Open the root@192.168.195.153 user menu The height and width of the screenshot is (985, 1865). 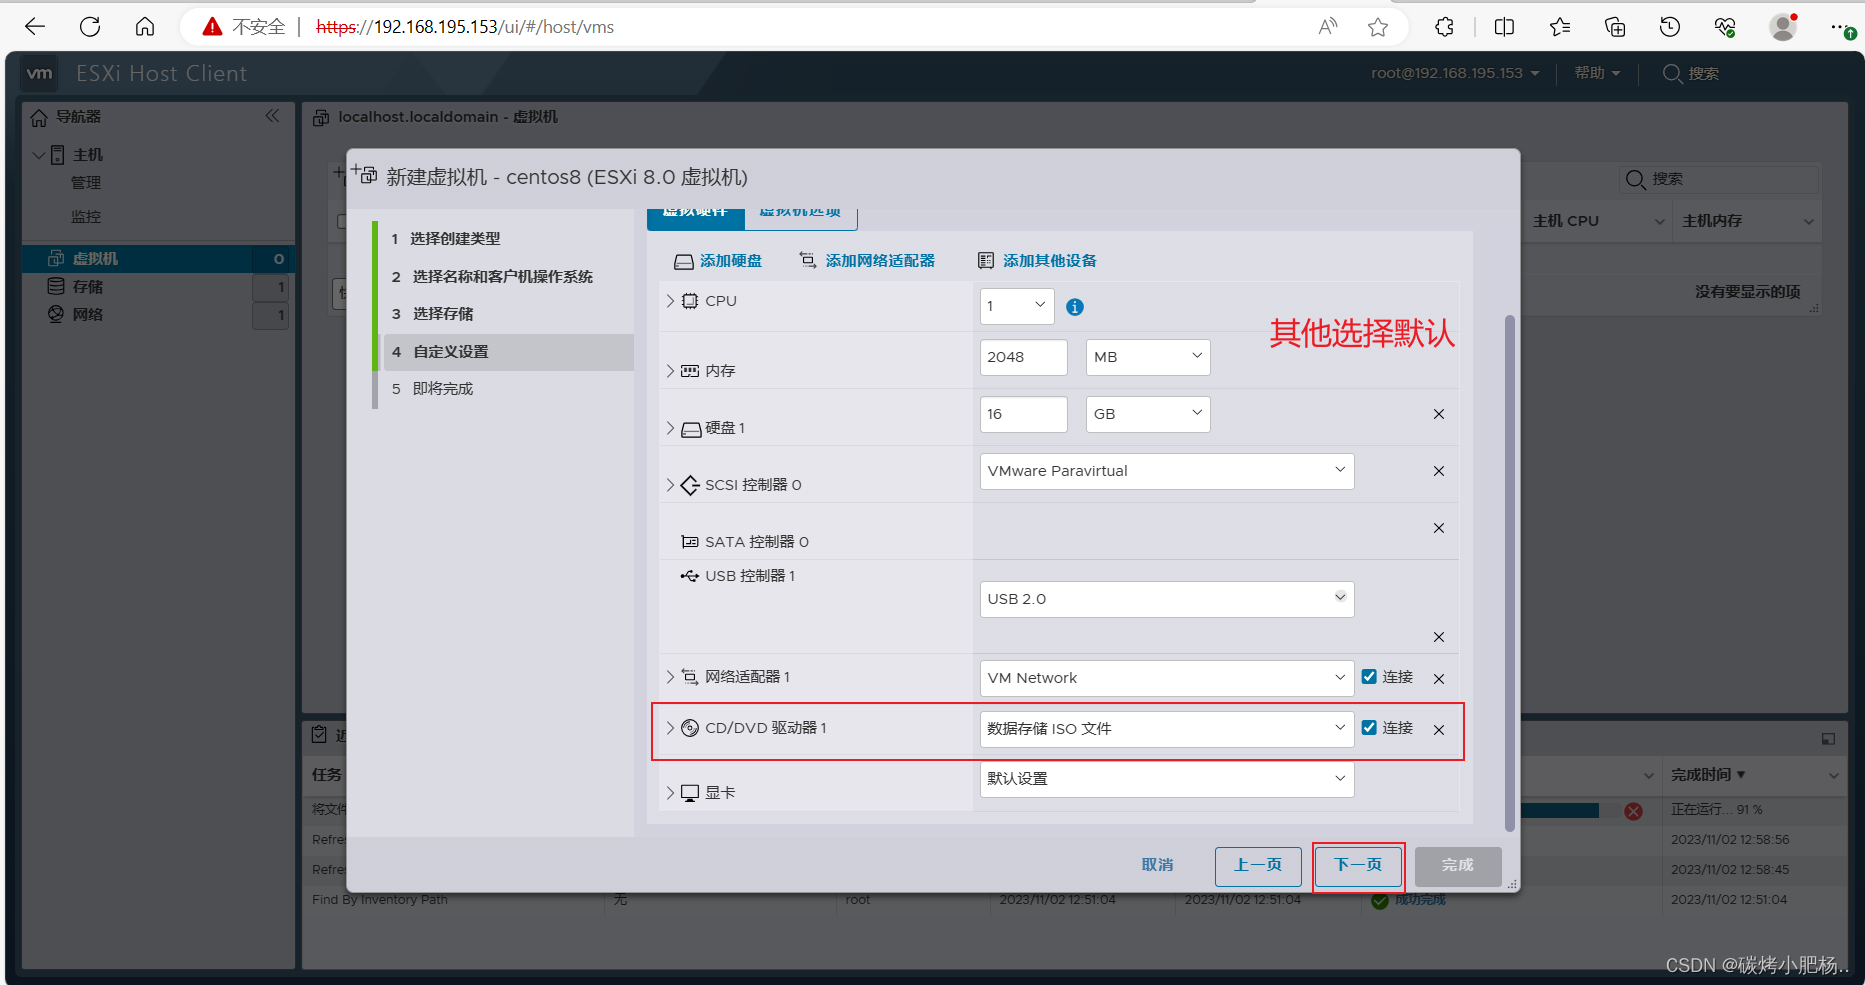click(x=1455, y=73)
